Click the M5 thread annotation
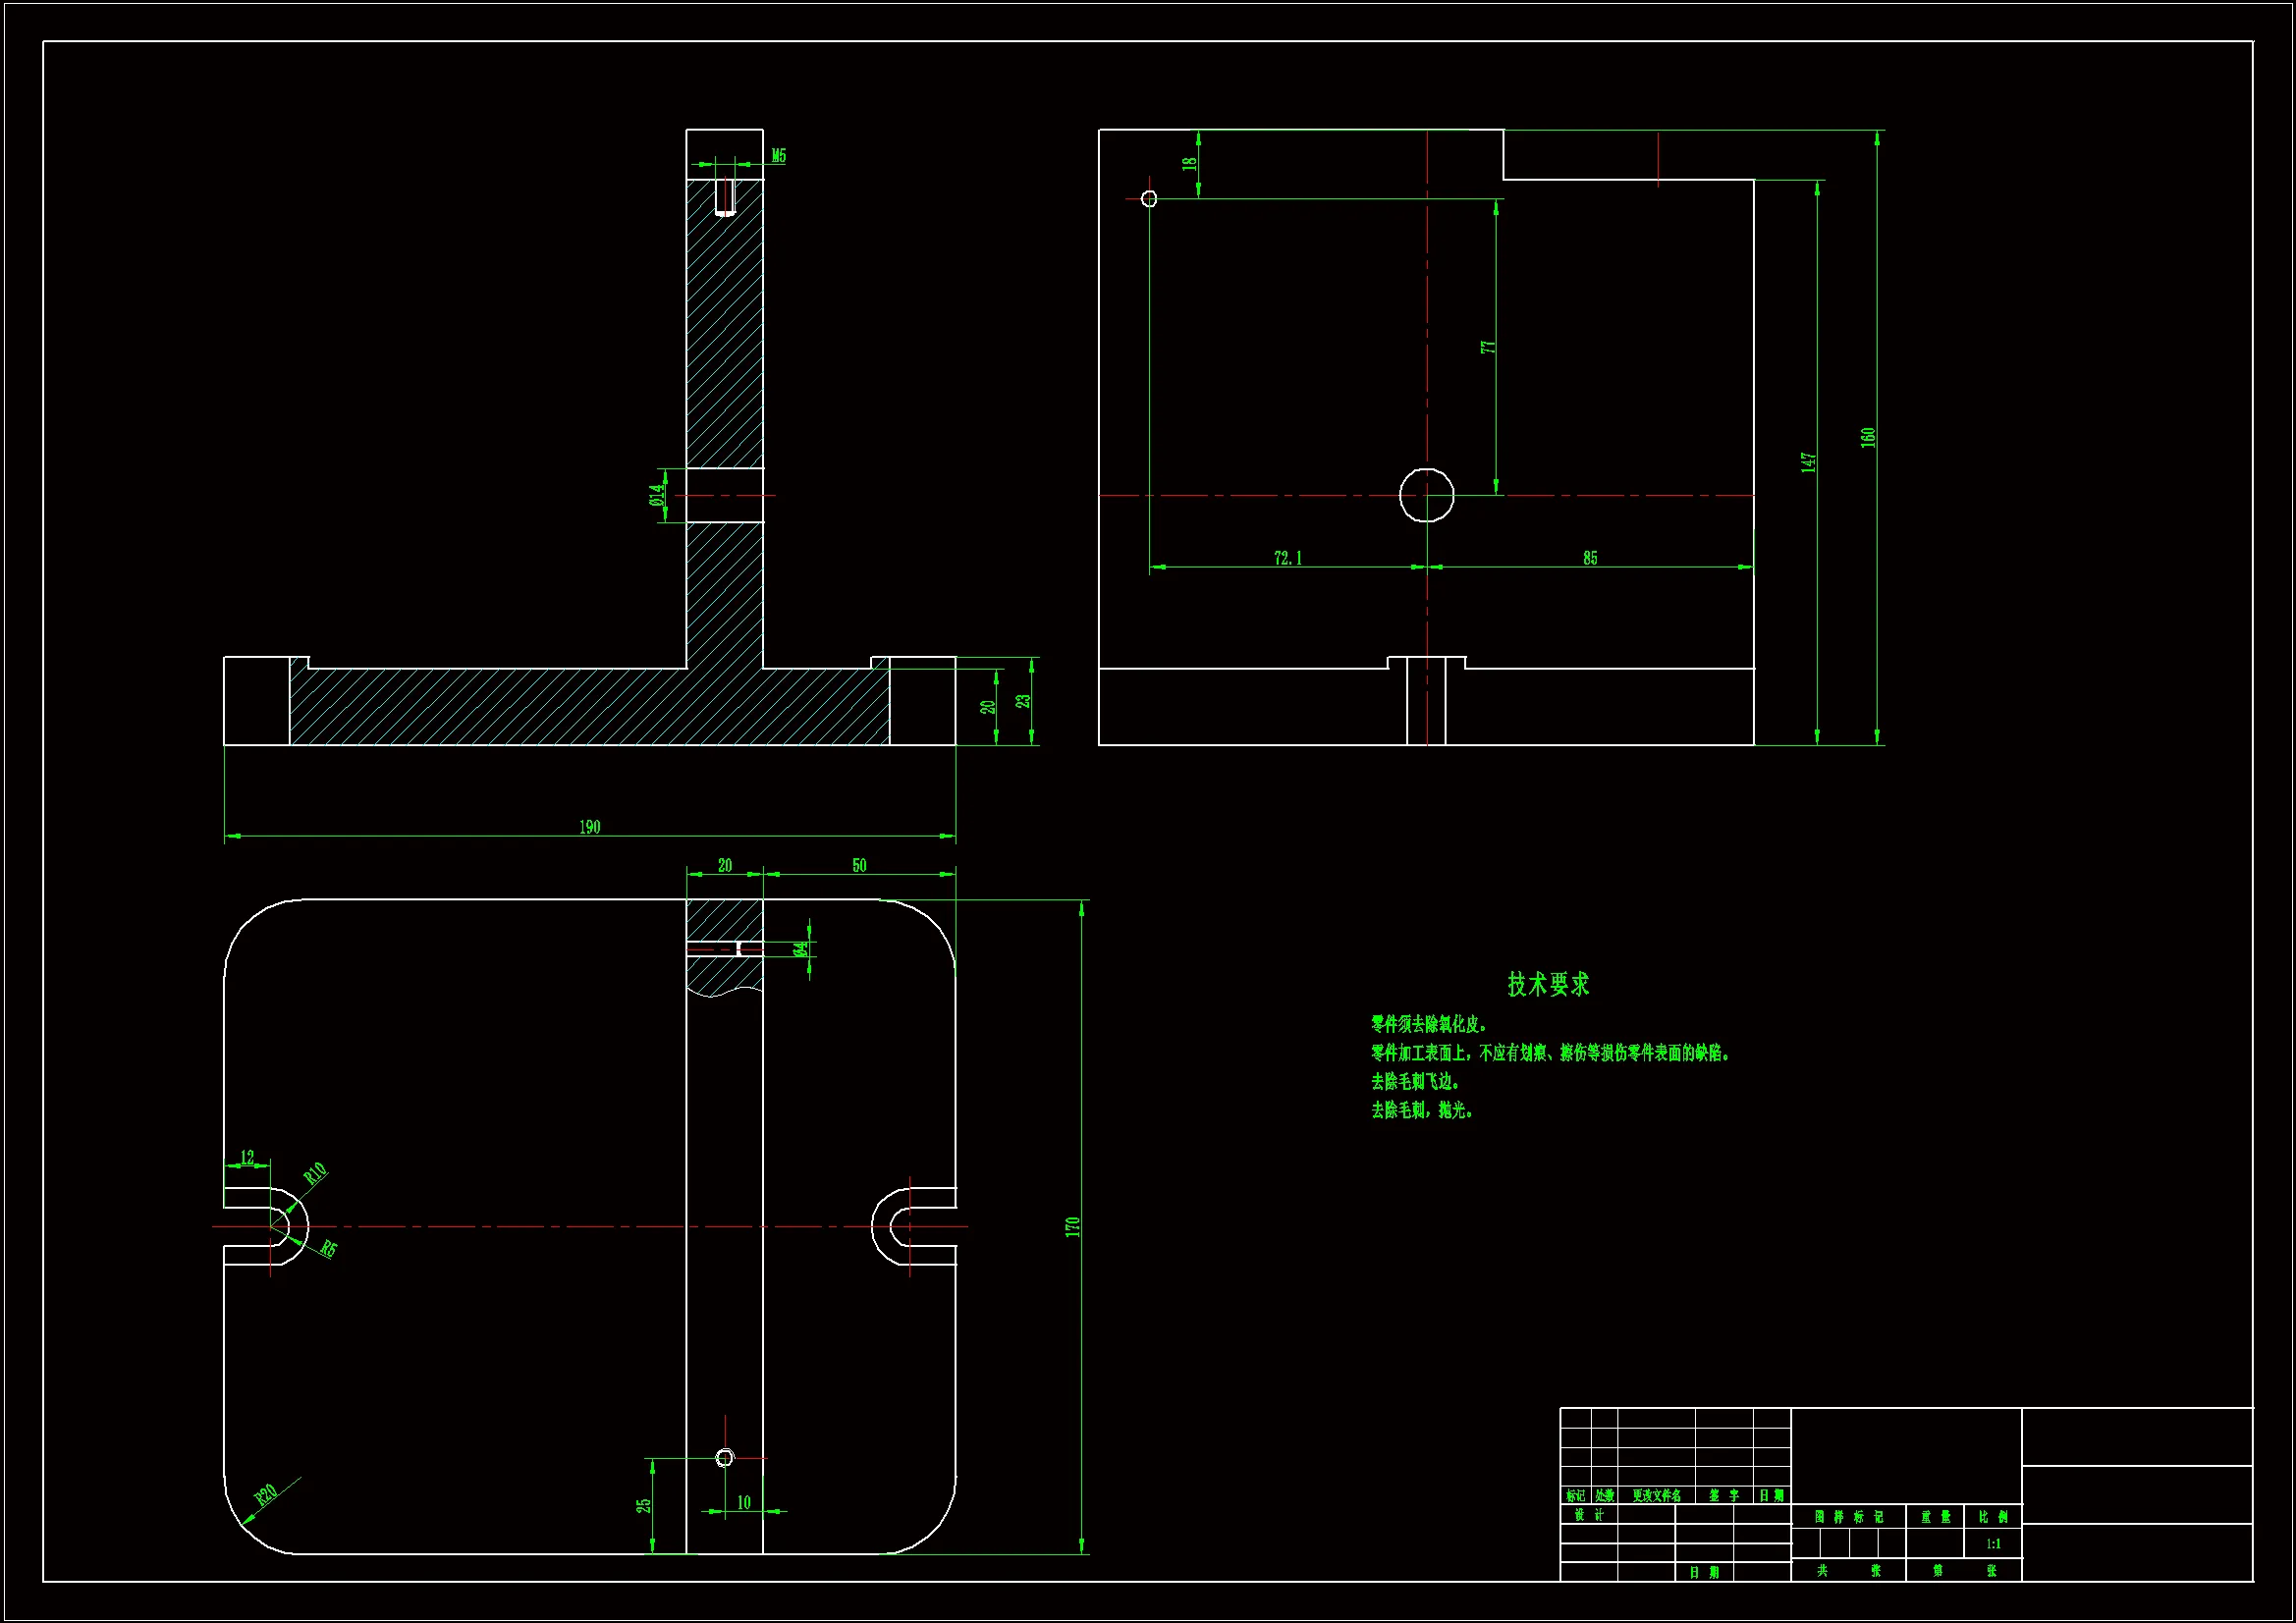This screenshot has height=1623, width=2296. click(779, 156)
